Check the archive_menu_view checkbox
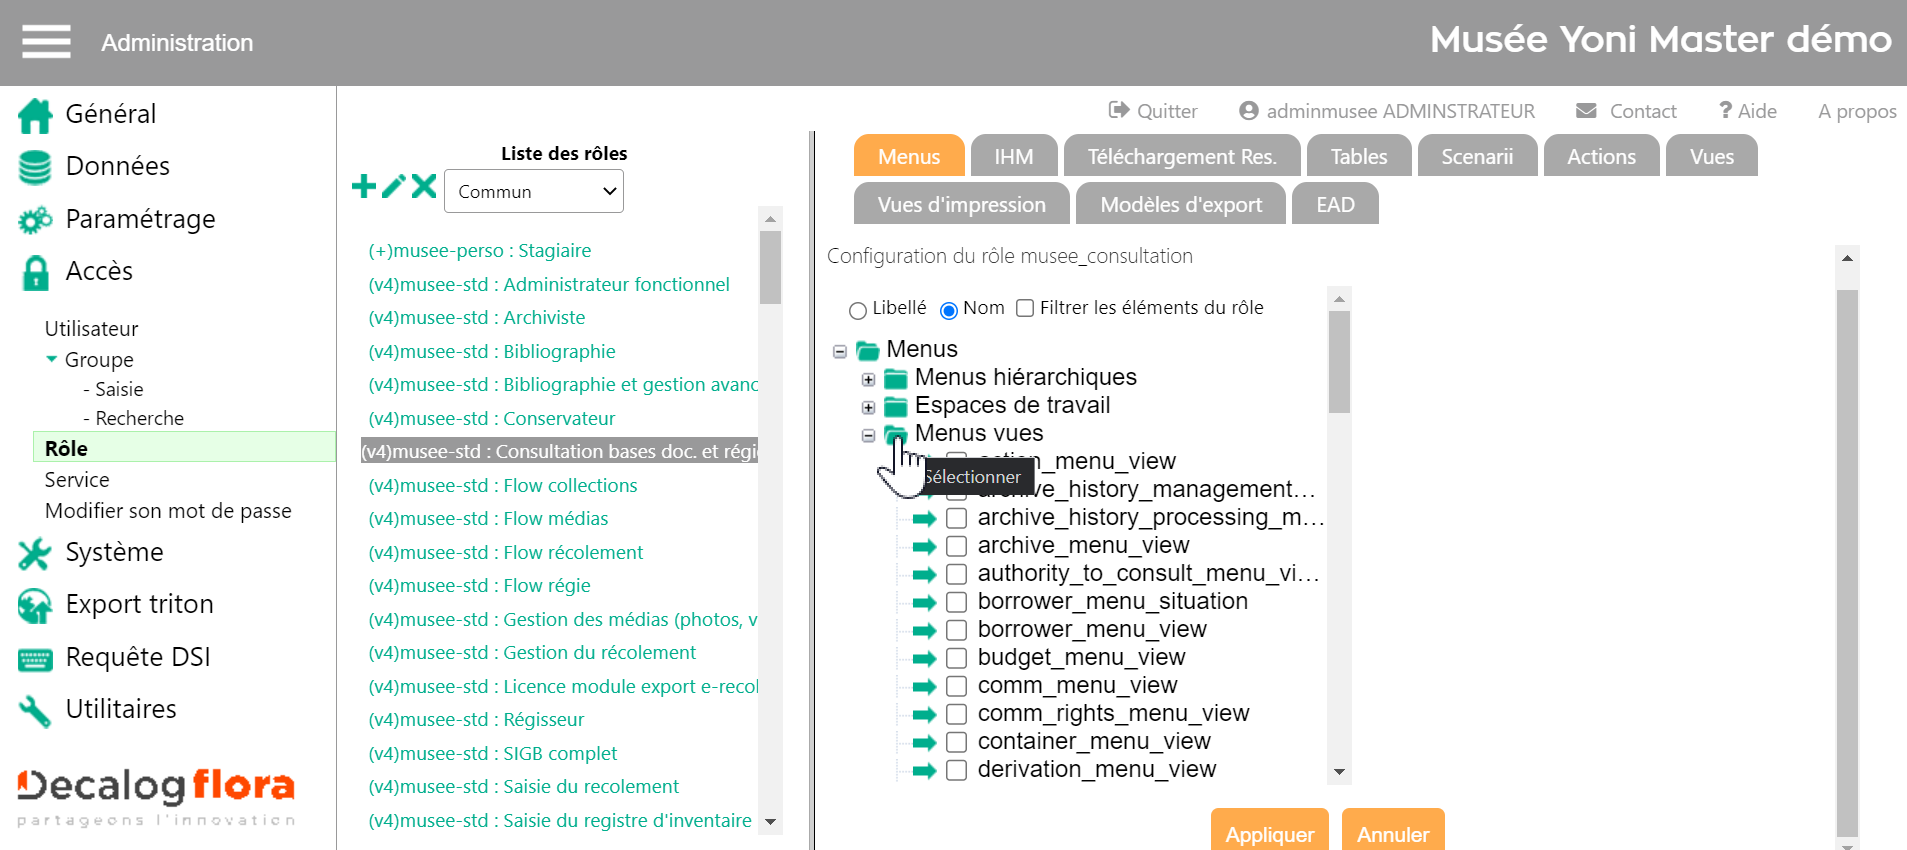 point(956,546)
